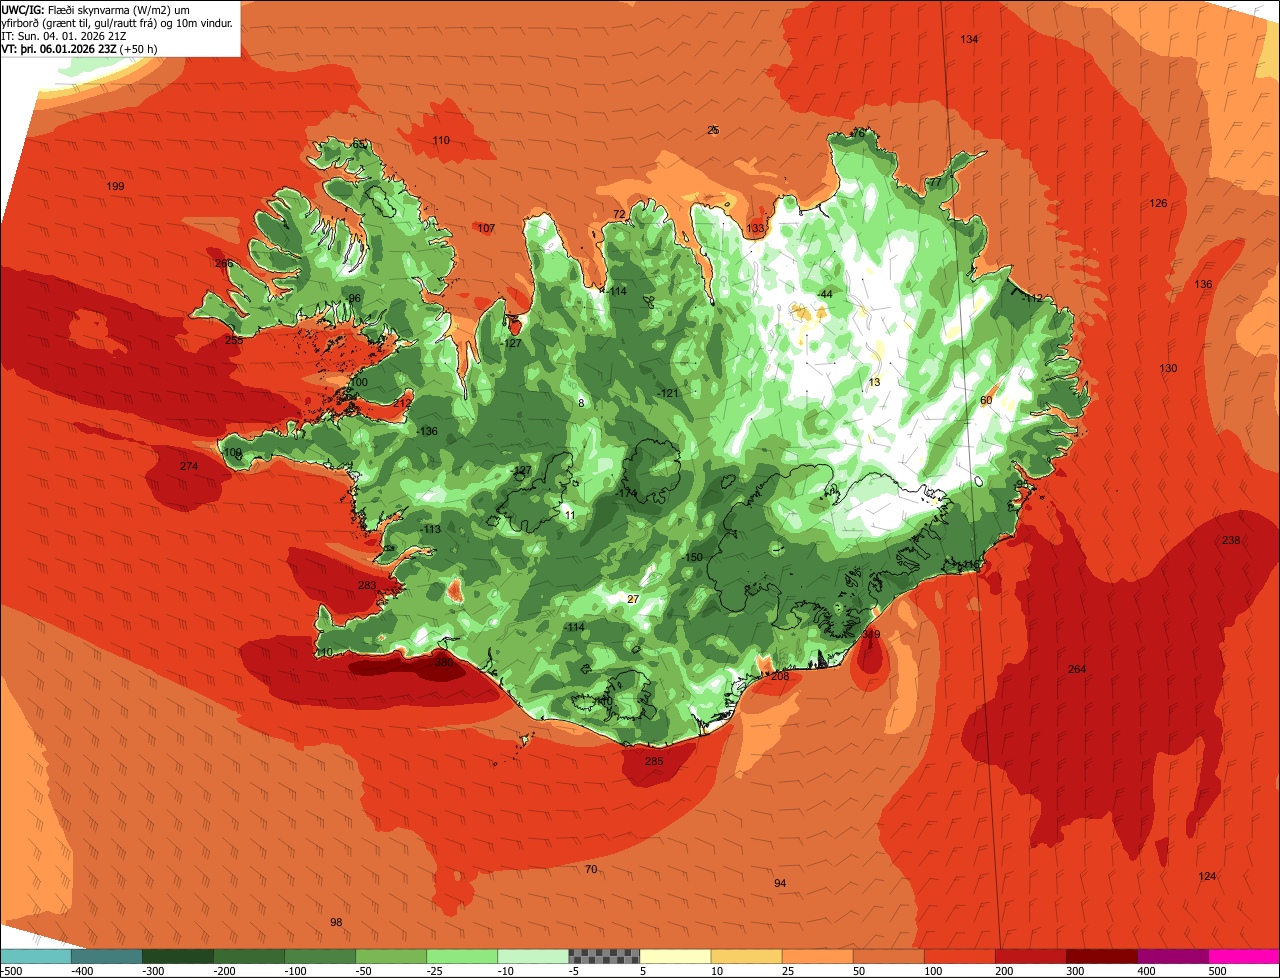Viewport: 1280px width, 978px height.
Task: Click the map value 27 in south Iceland
Action: (633, 599)
